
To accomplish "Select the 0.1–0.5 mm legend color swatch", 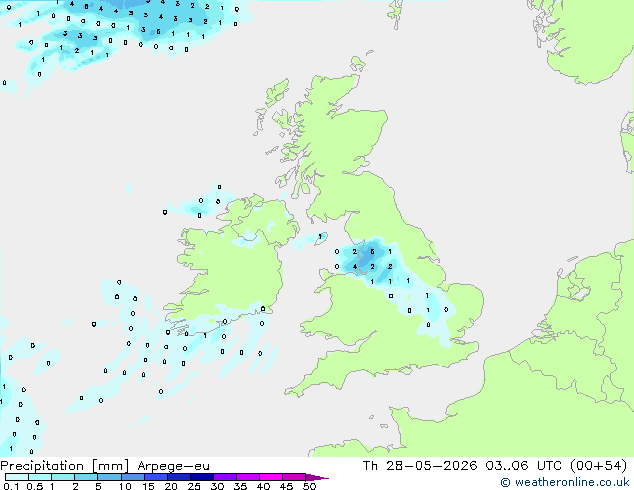I will coord(17,477).
